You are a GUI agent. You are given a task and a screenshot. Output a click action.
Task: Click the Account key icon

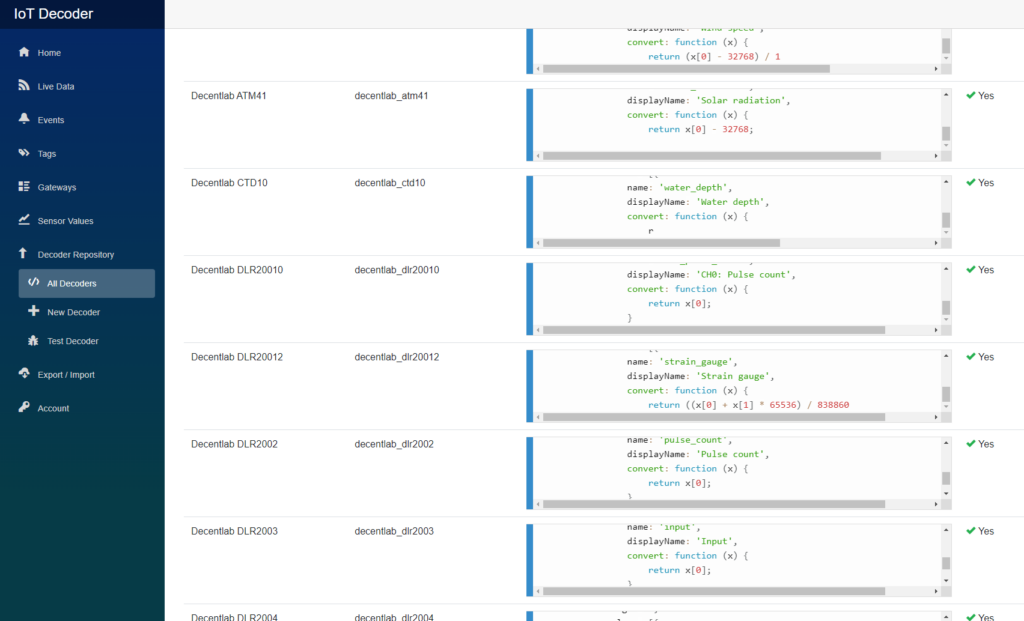[x=24, y=407]
